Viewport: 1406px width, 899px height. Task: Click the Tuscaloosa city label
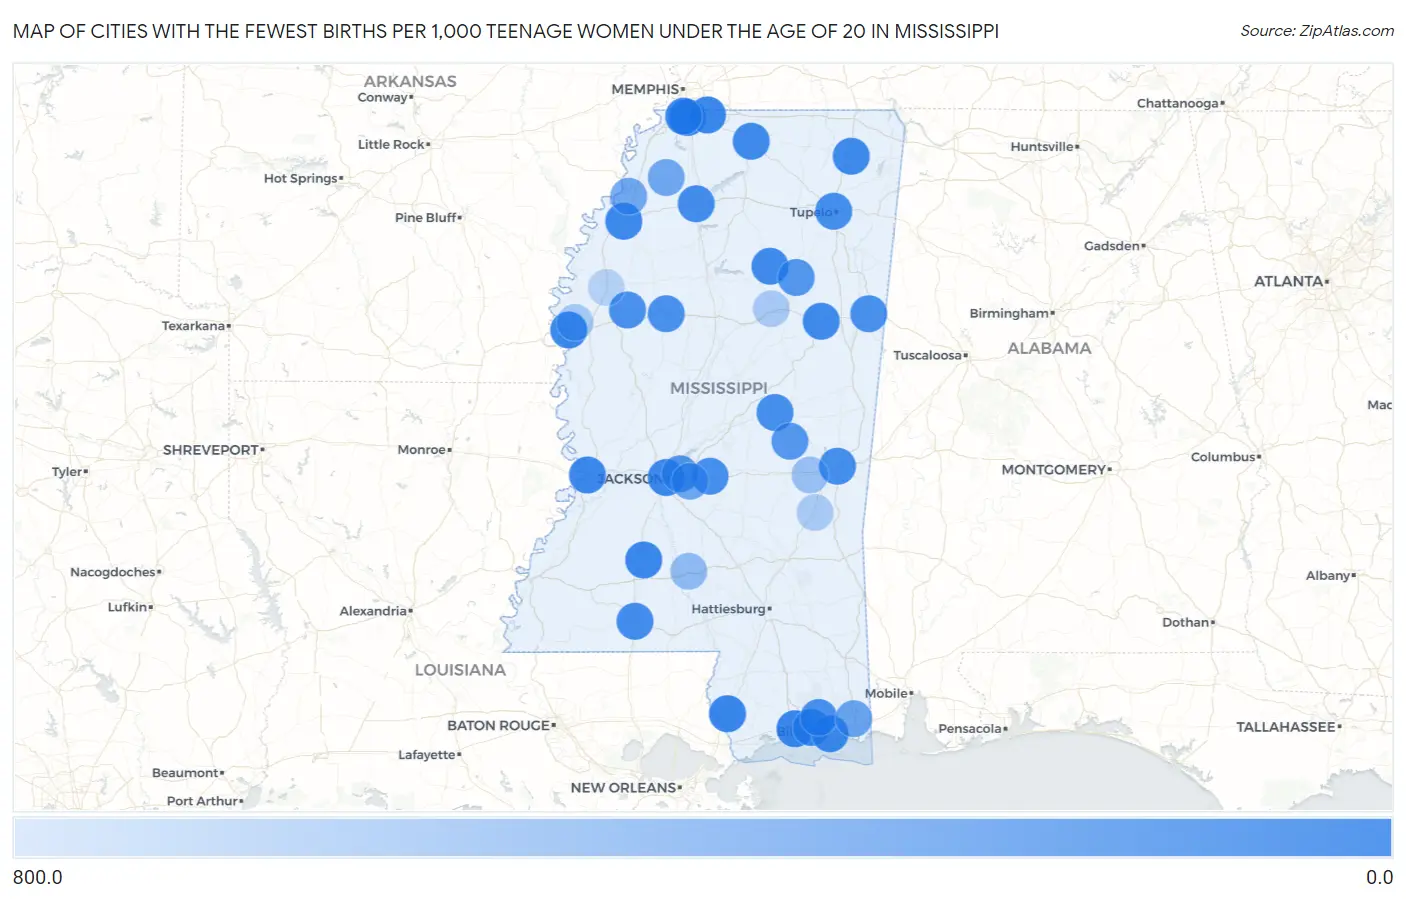click(927, 355)
